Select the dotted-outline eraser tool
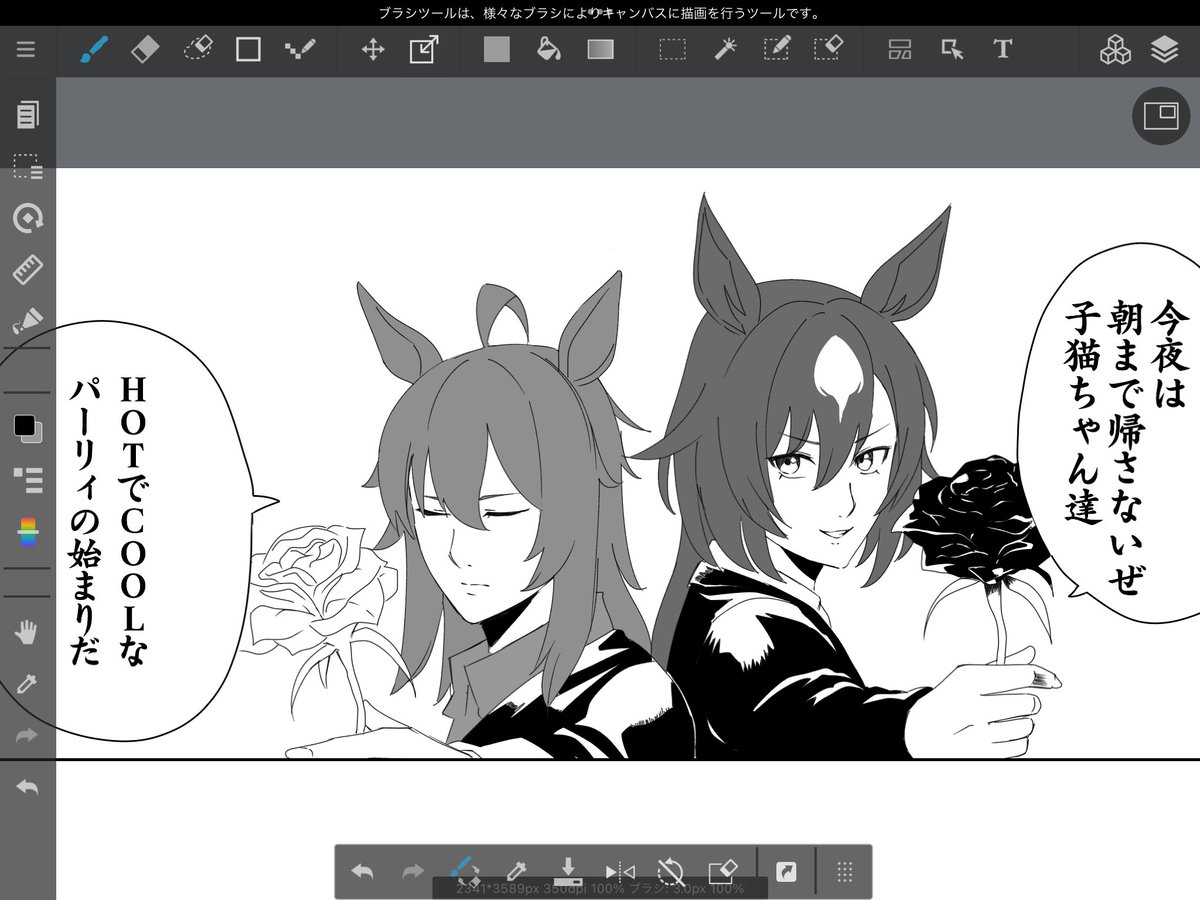The height and width of the screenshot is (900, 1200). click(199, 49)
